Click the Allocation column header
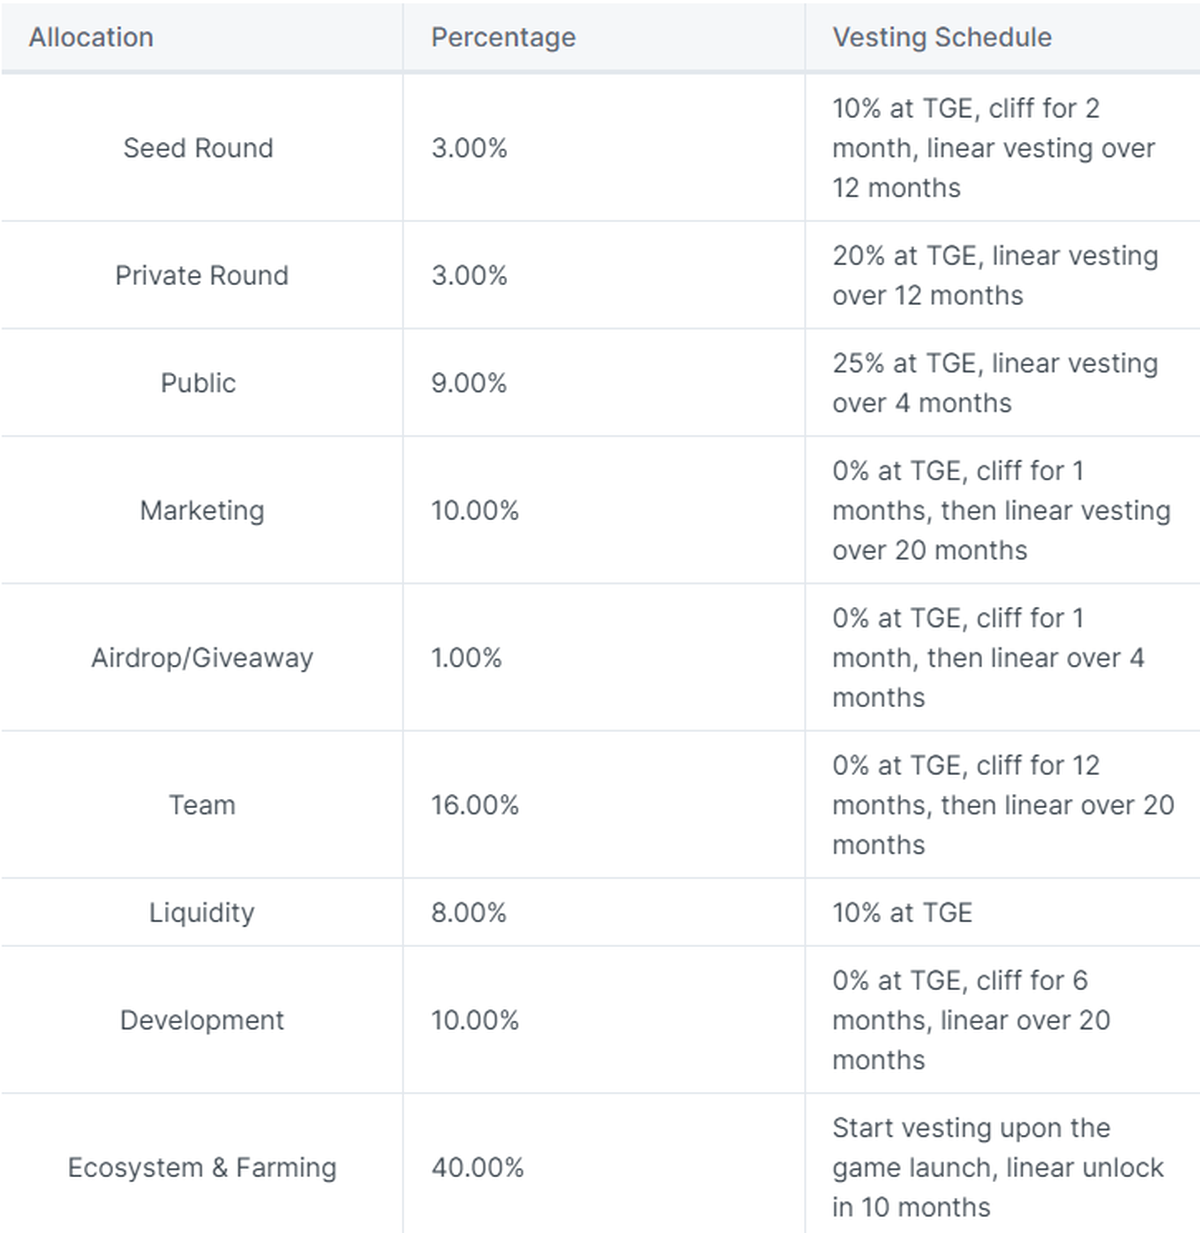The height and width of the screenshot is (1233, 1200). tap(91, 38)
